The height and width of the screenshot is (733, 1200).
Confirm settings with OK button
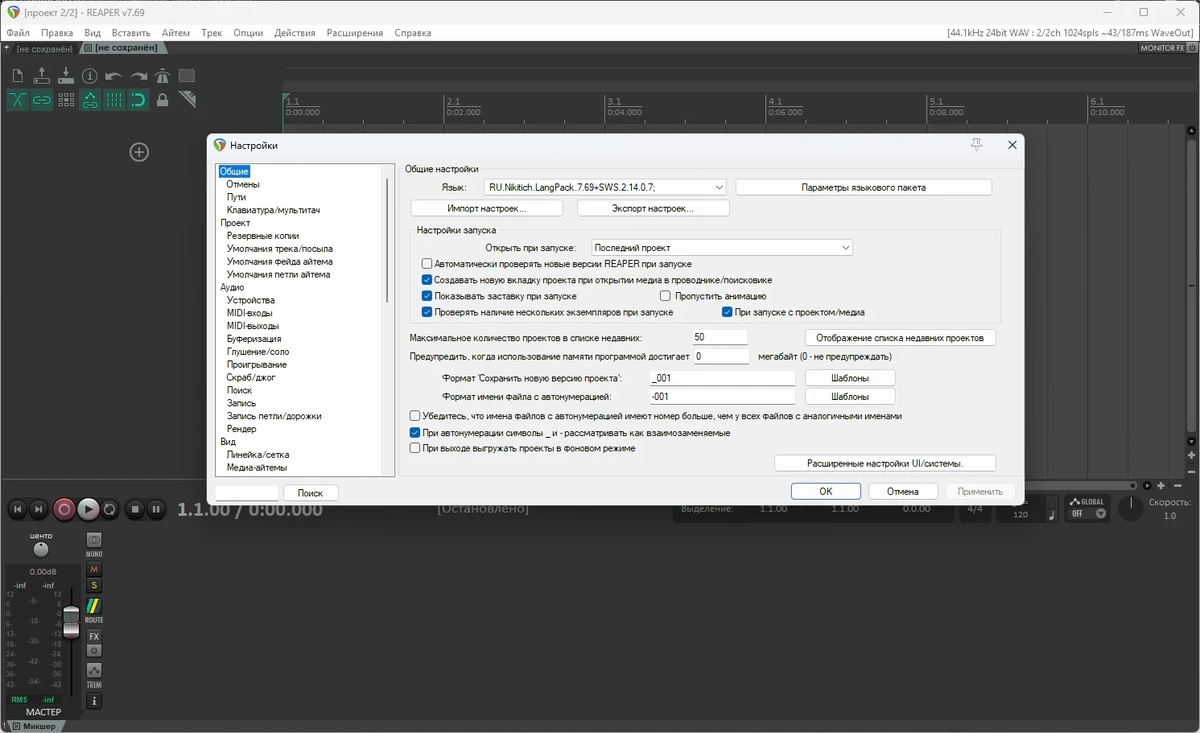826,491
